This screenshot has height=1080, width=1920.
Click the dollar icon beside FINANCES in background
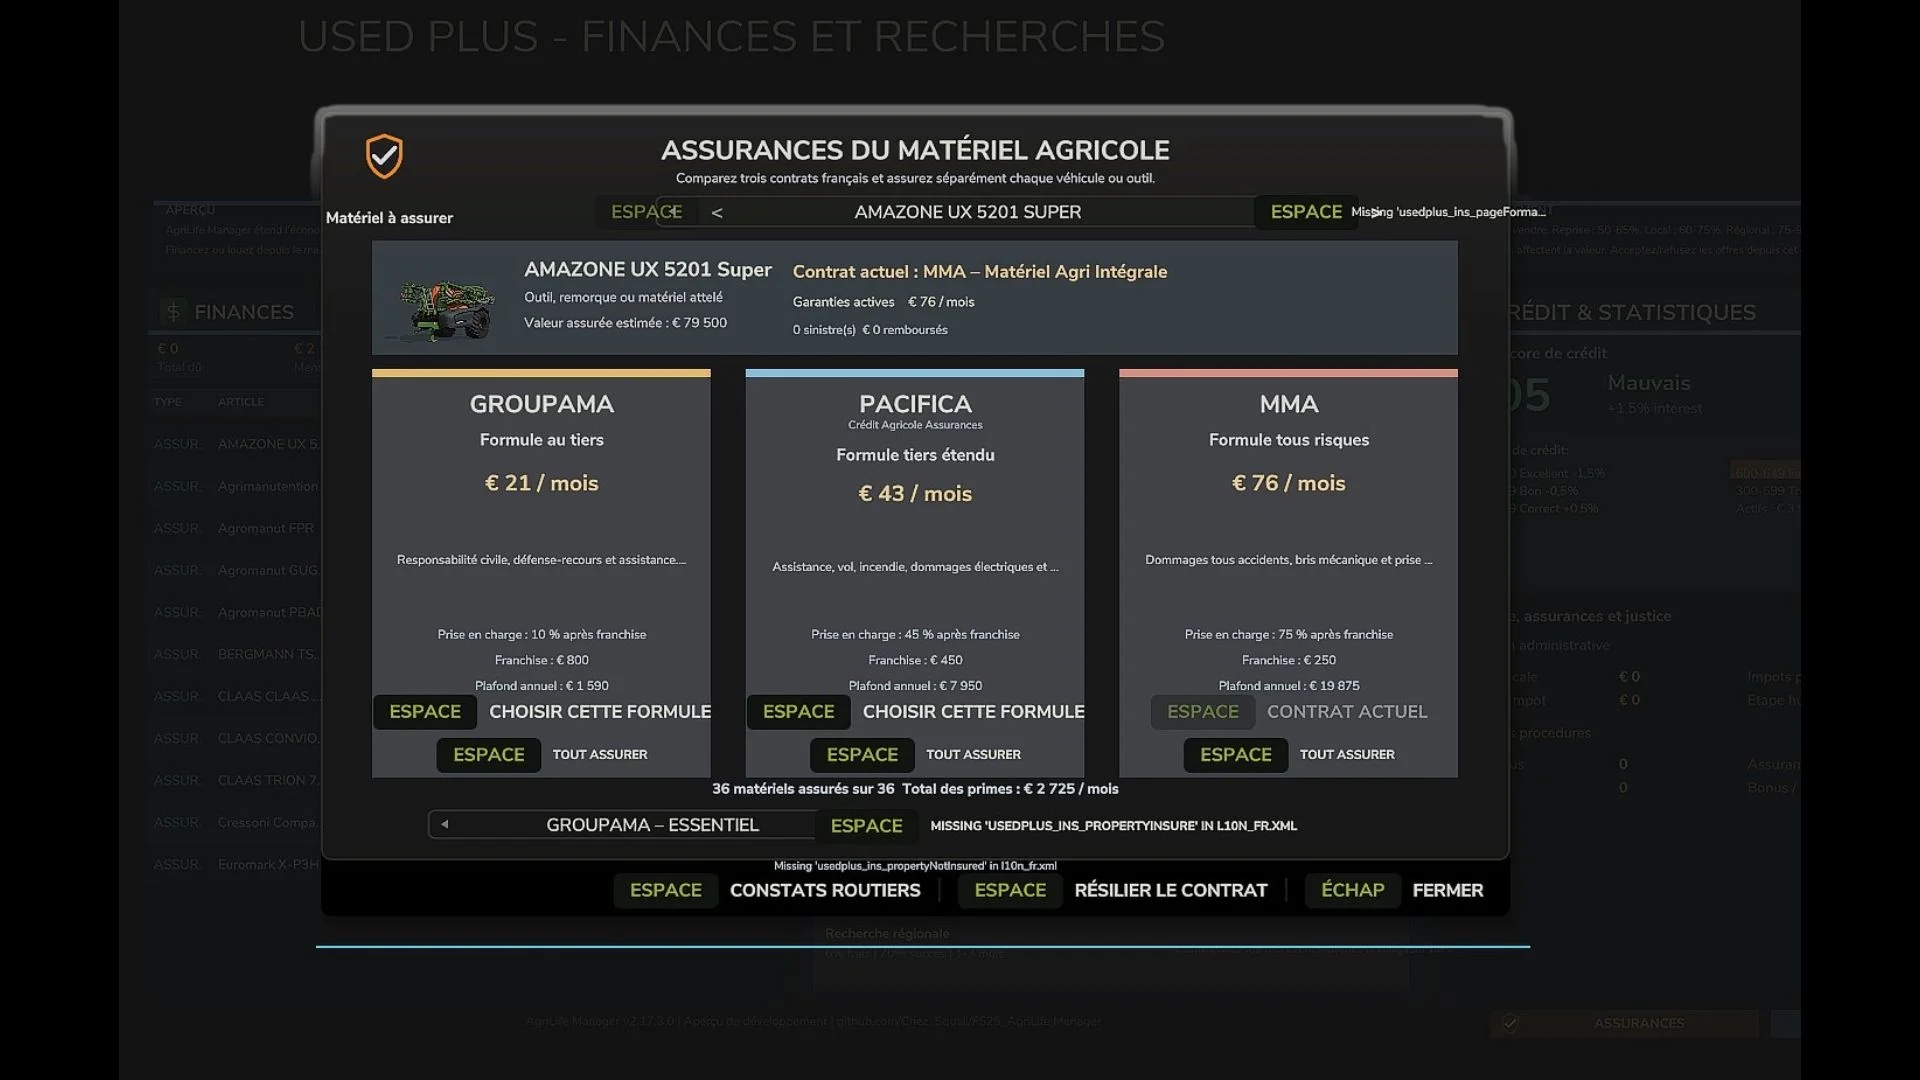(173, 312)
